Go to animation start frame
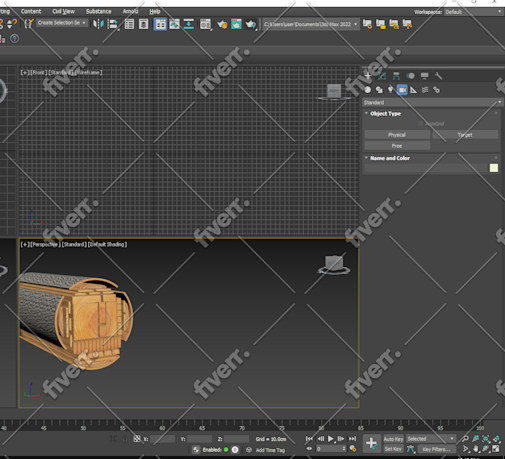This screenshot has width=505, height=459. pyautogui.click(x=309, y=439)
